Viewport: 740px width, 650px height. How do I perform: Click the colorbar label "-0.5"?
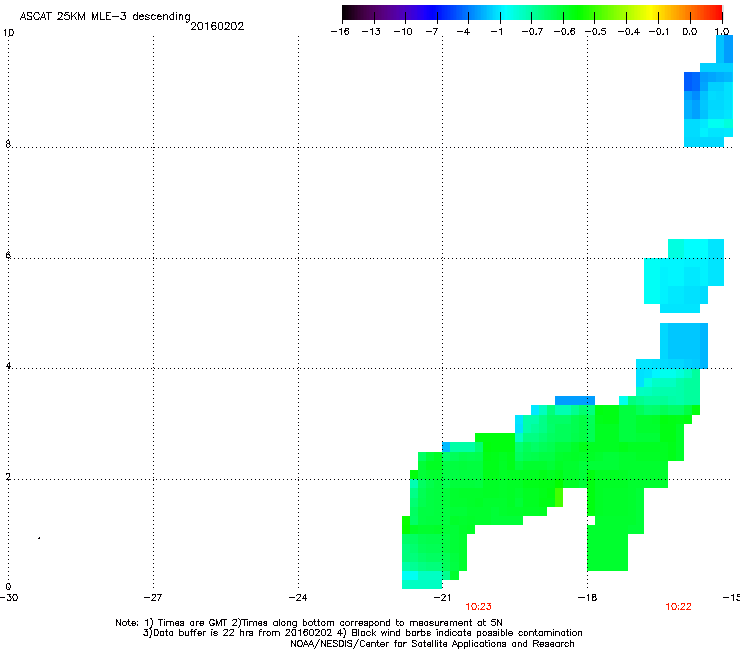point(596,32)
